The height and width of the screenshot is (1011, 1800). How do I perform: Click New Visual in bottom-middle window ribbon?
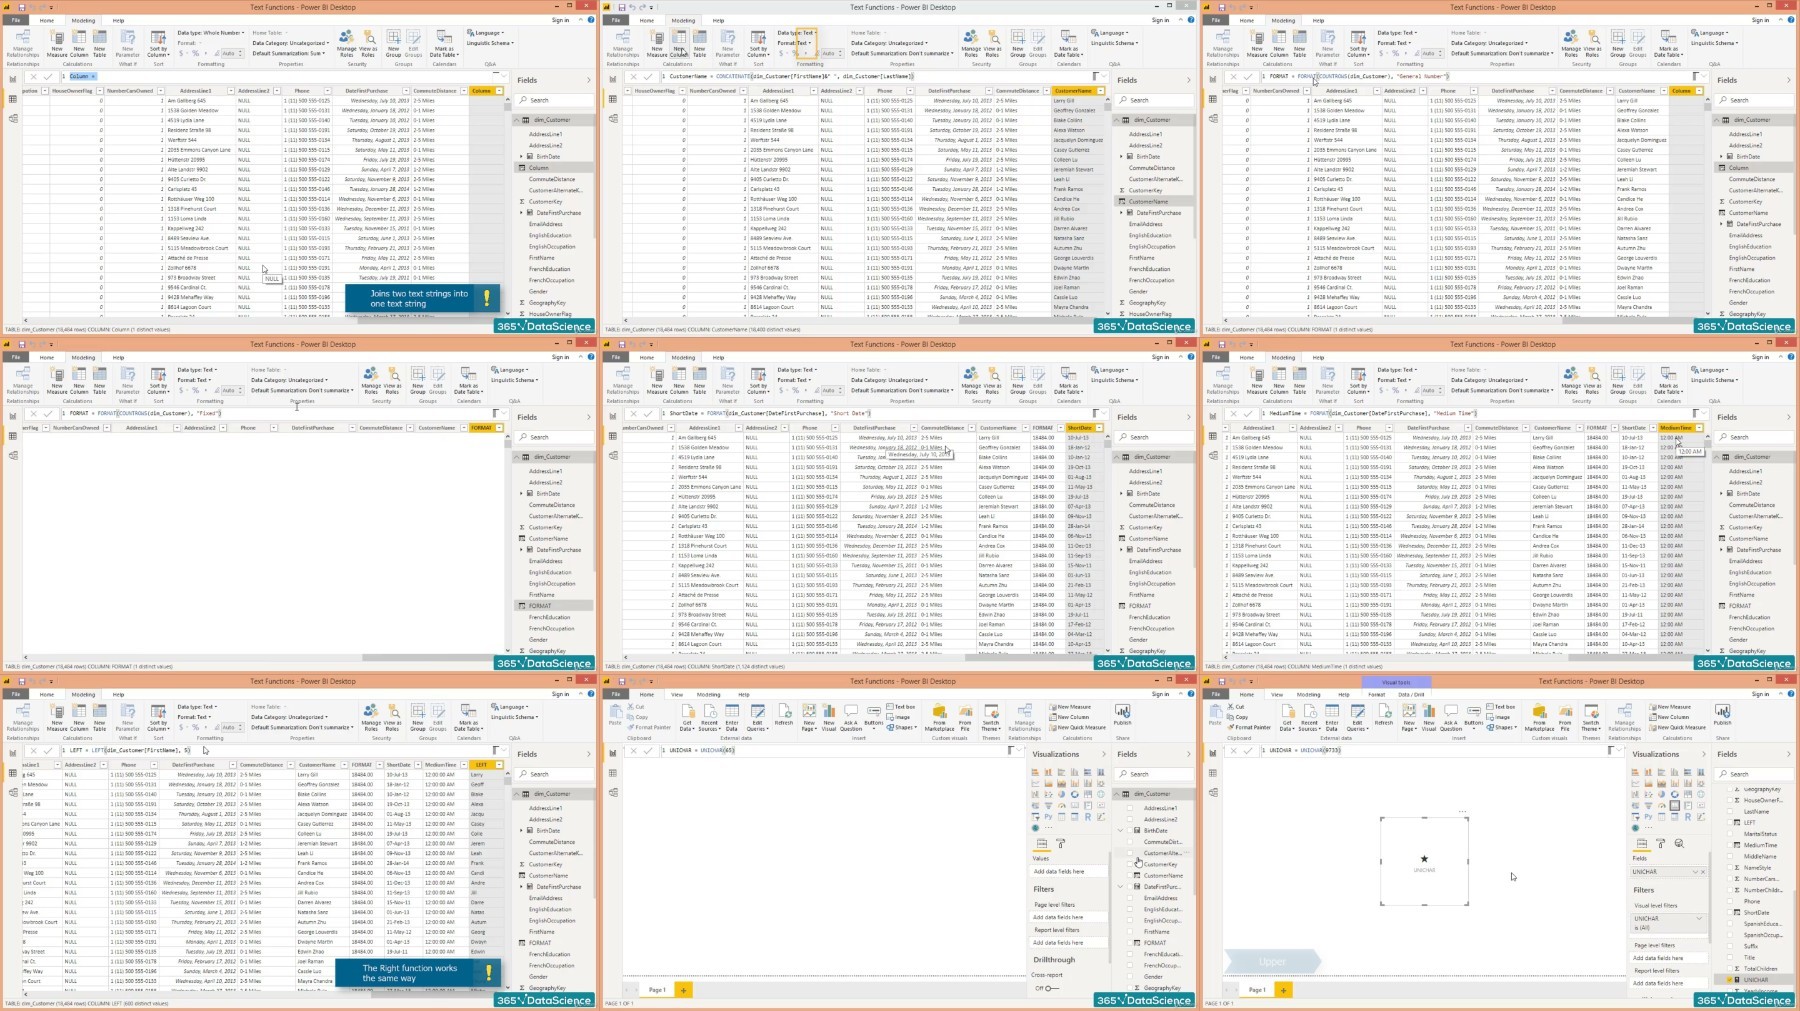point(829,717)
